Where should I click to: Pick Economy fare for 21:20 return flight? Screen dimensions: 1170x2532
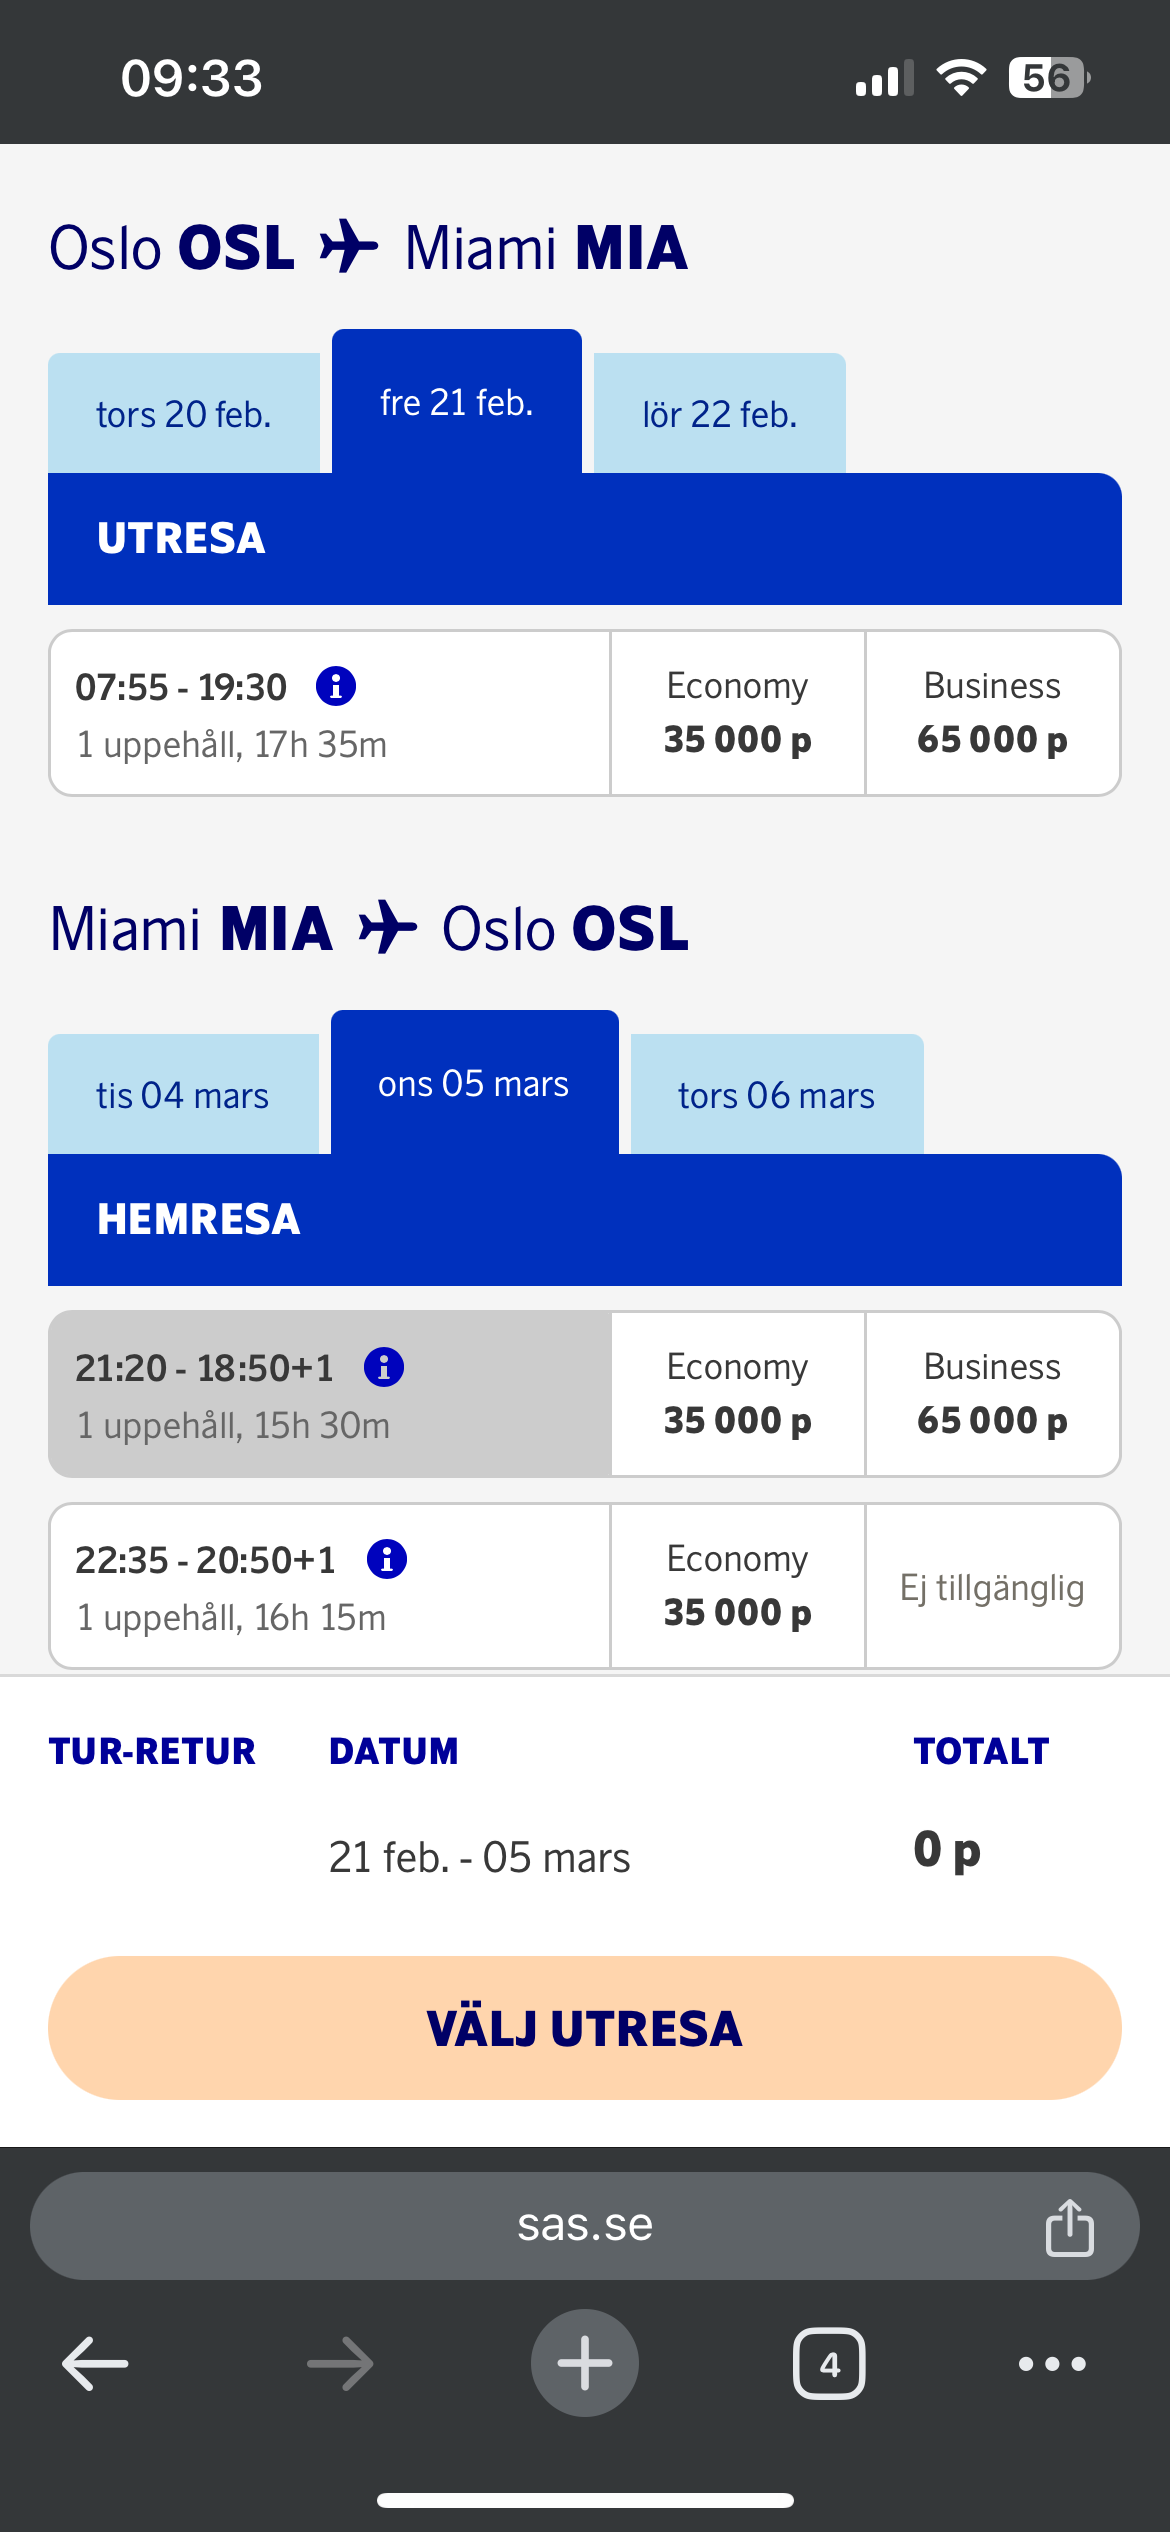click(738, 1394)
